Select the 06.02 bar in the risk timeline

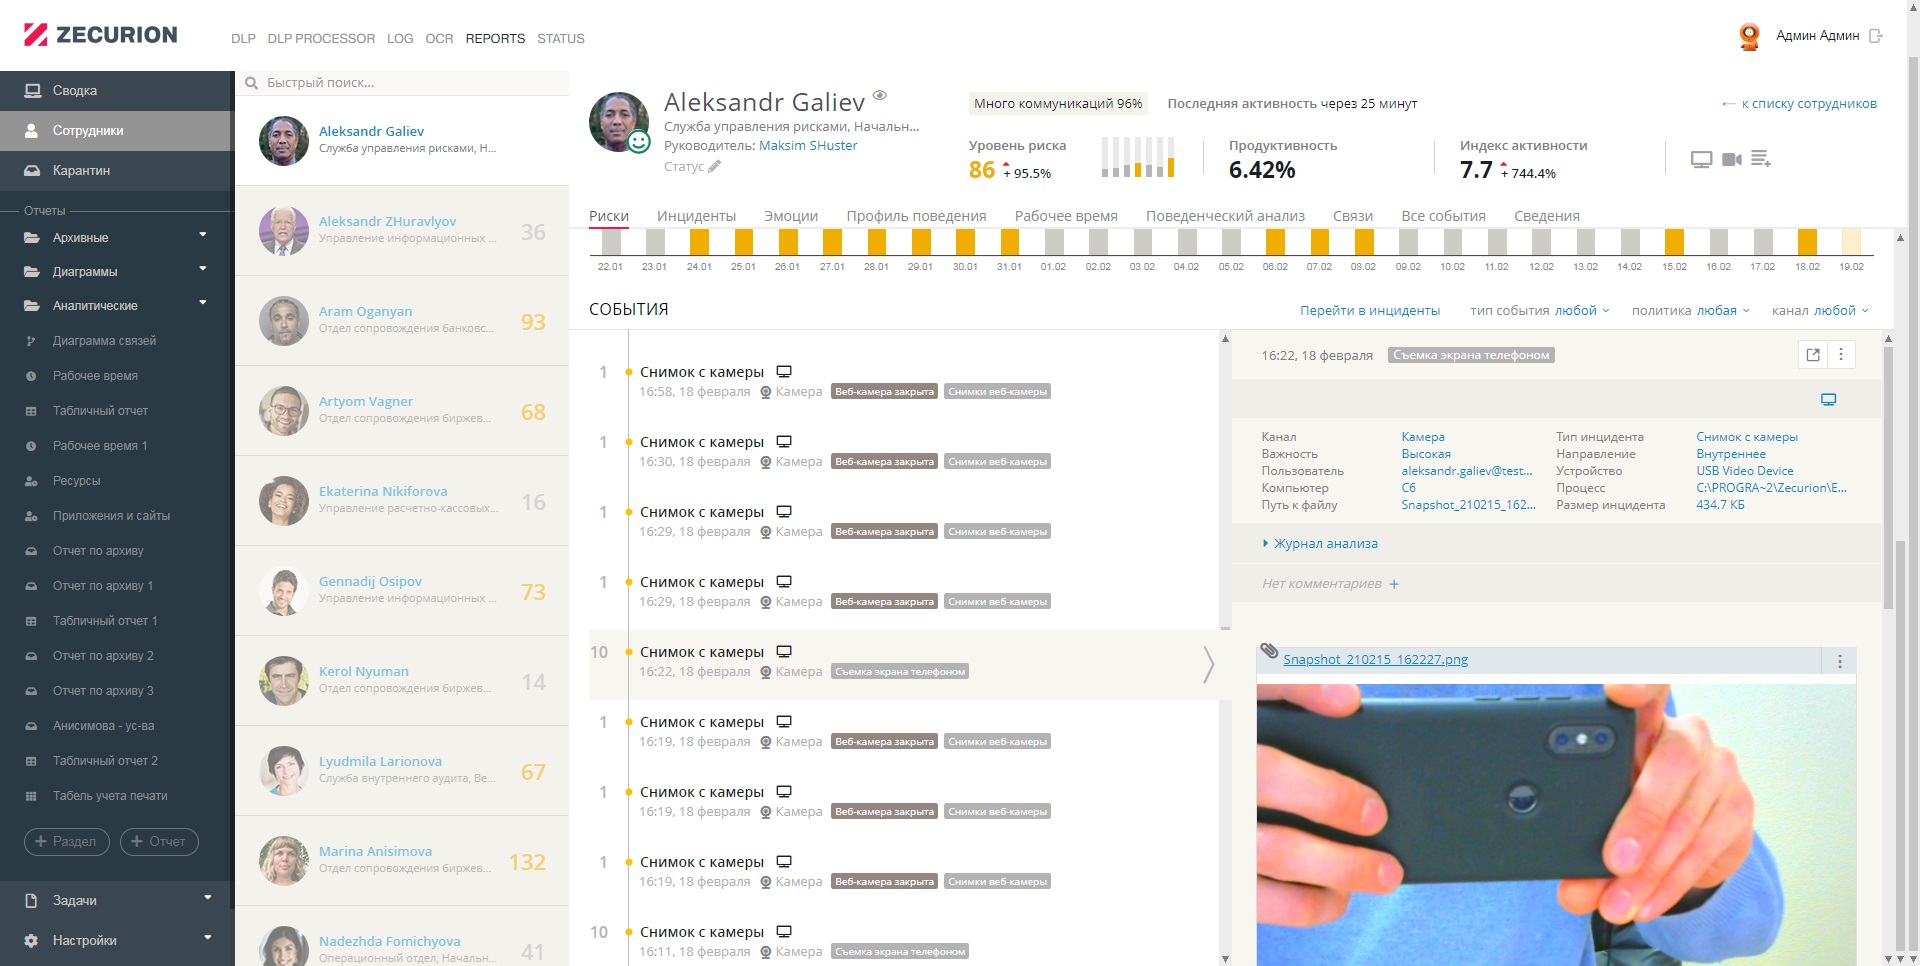tap(1275, 242)
